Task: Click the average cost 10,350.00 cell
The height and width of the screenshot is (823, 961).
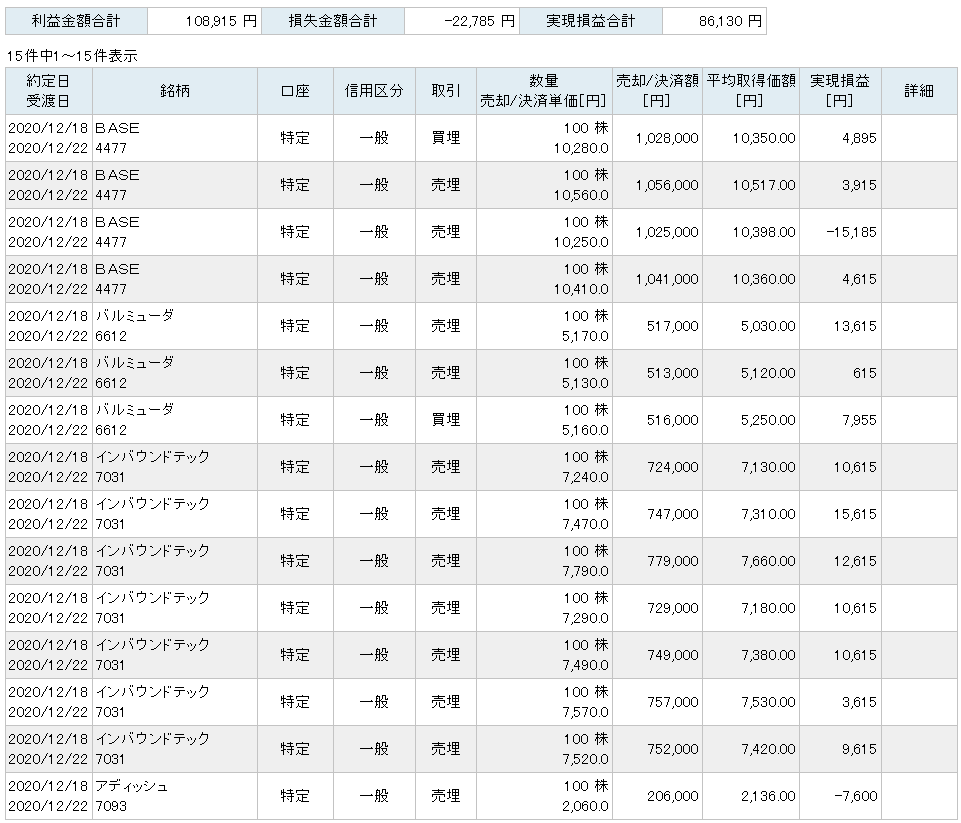Action: 751,138
